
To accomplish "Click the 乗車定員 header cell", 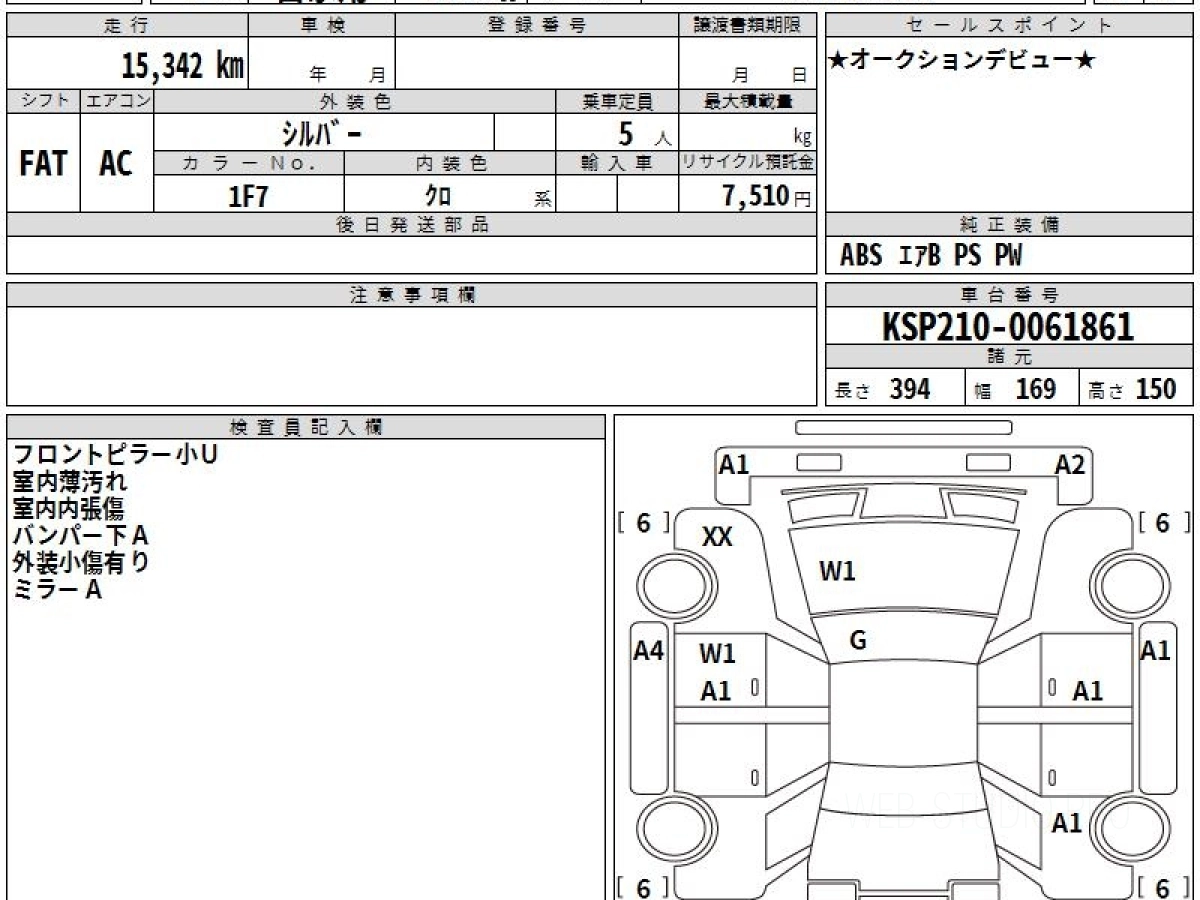I will pyautogui.click(x=617, y=101).
